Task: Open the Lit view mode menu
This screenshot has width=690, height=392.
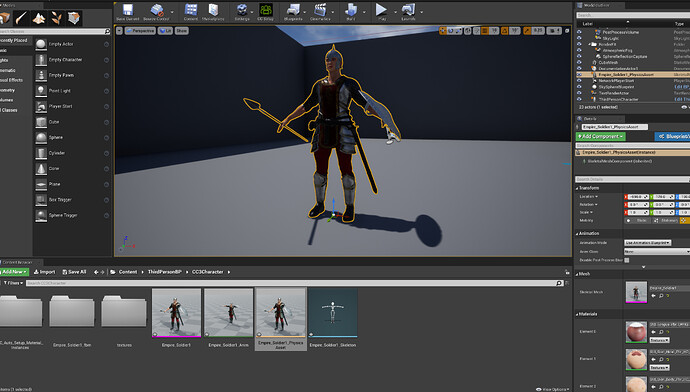Action: pos(165,31)
